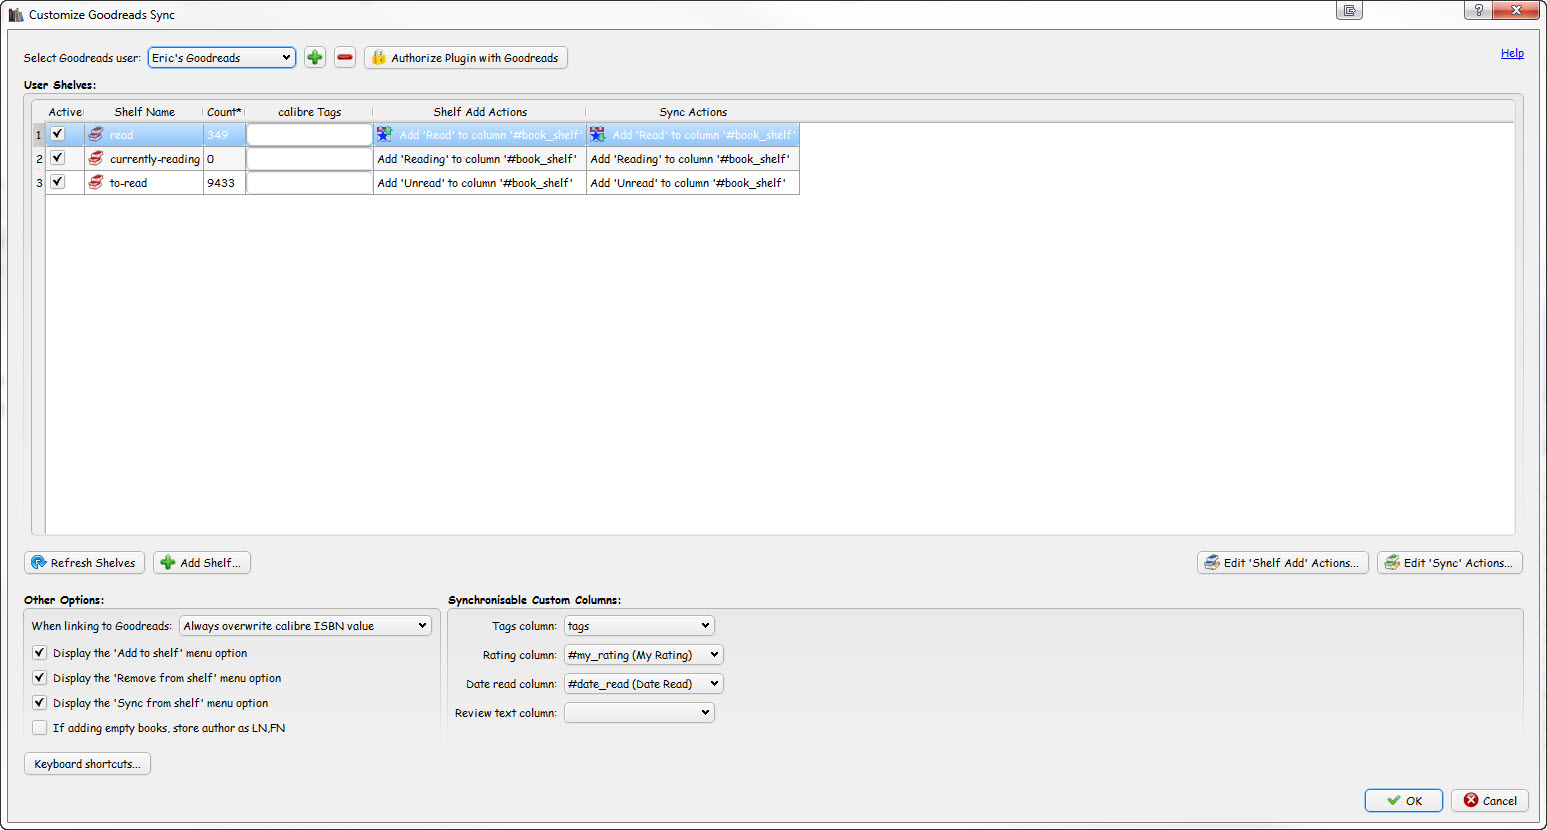Viewport: 1547px width, 830px height.
Task: Click Authorize Plugin with Goodreads button
Action: 466,58
